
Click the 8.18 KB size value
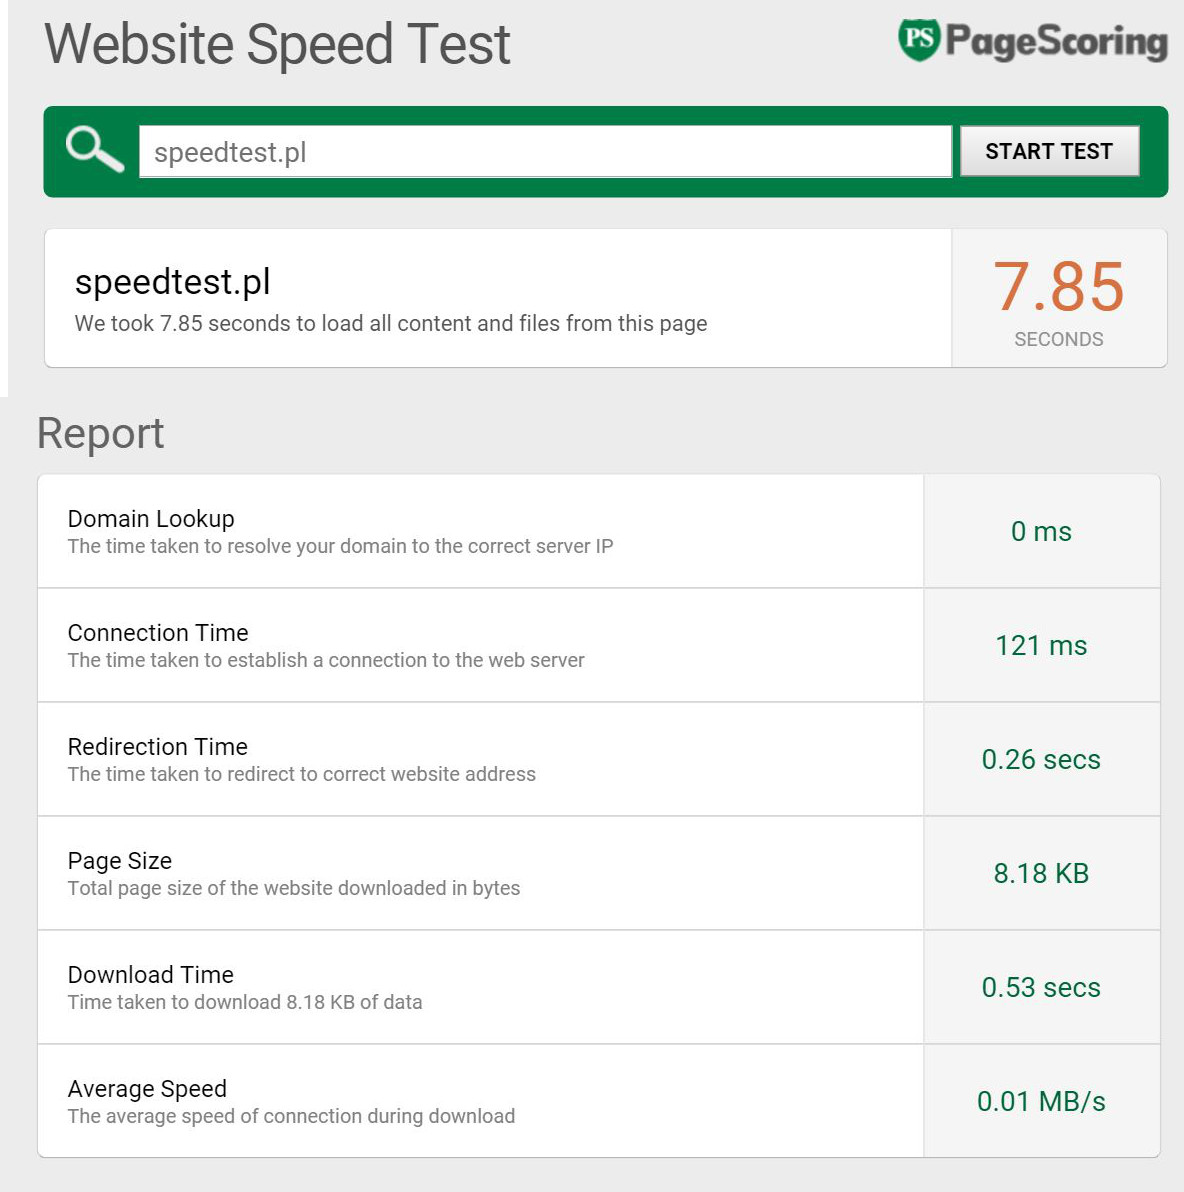(1041, 873)
